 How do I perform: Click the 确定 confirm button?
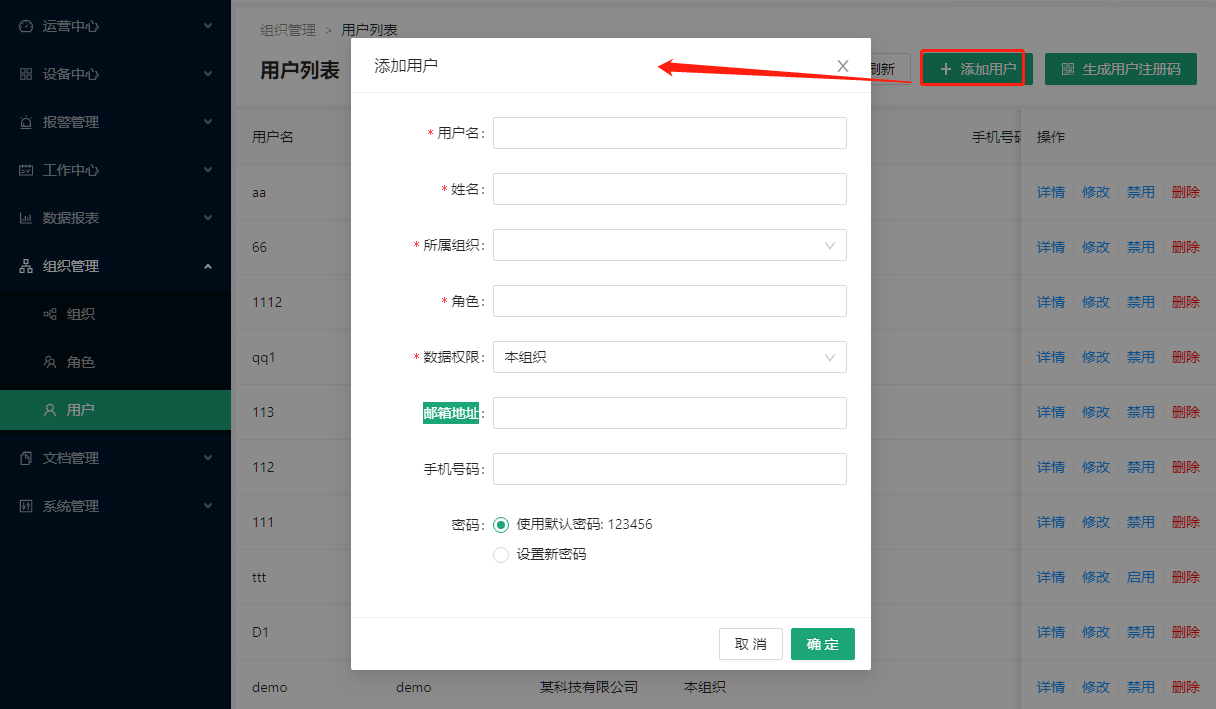tap(822, 644)
